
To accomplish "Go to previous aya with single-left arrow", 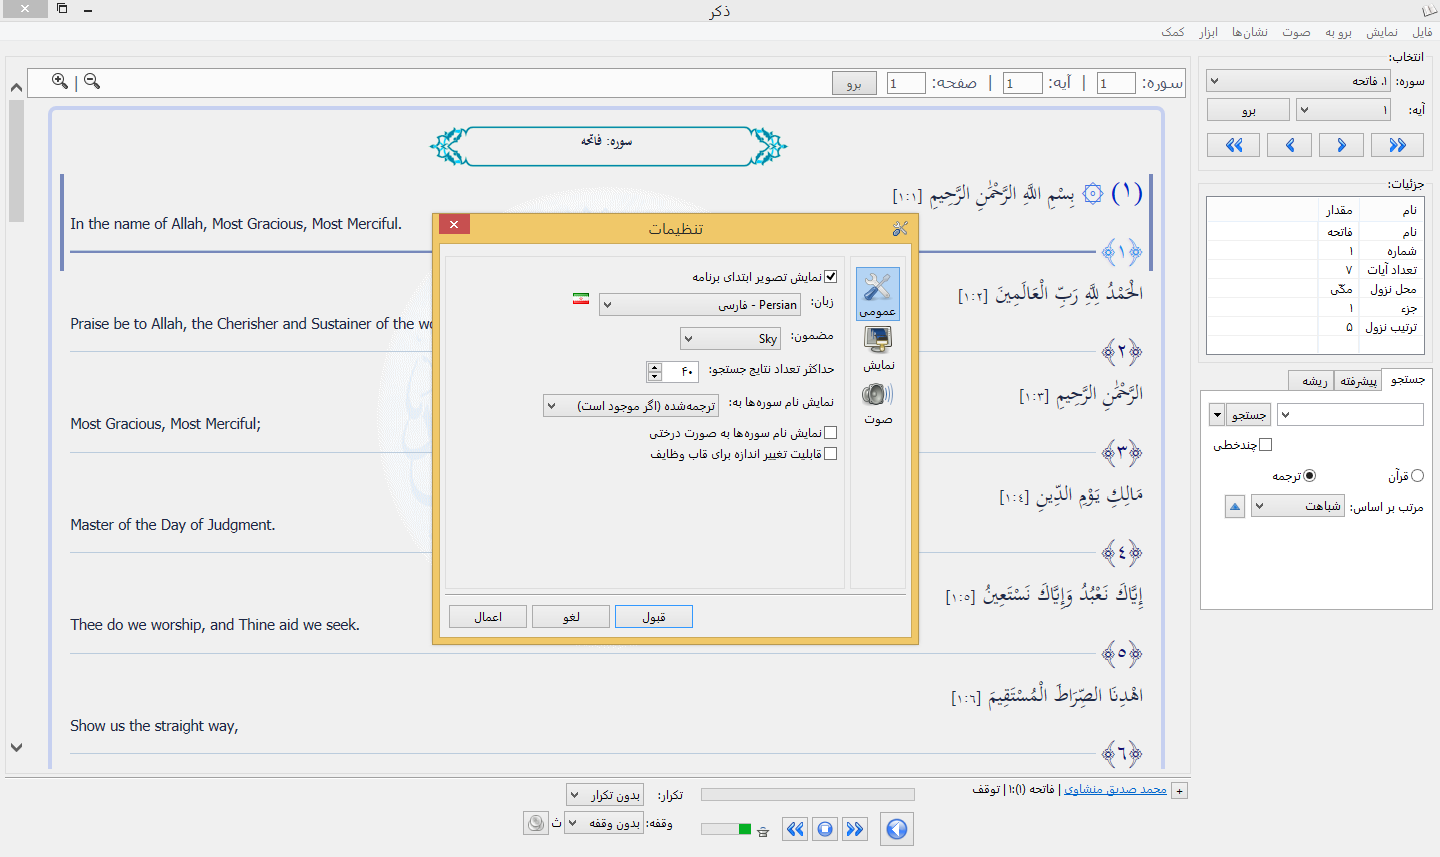I will click(x=1290, y=145).
